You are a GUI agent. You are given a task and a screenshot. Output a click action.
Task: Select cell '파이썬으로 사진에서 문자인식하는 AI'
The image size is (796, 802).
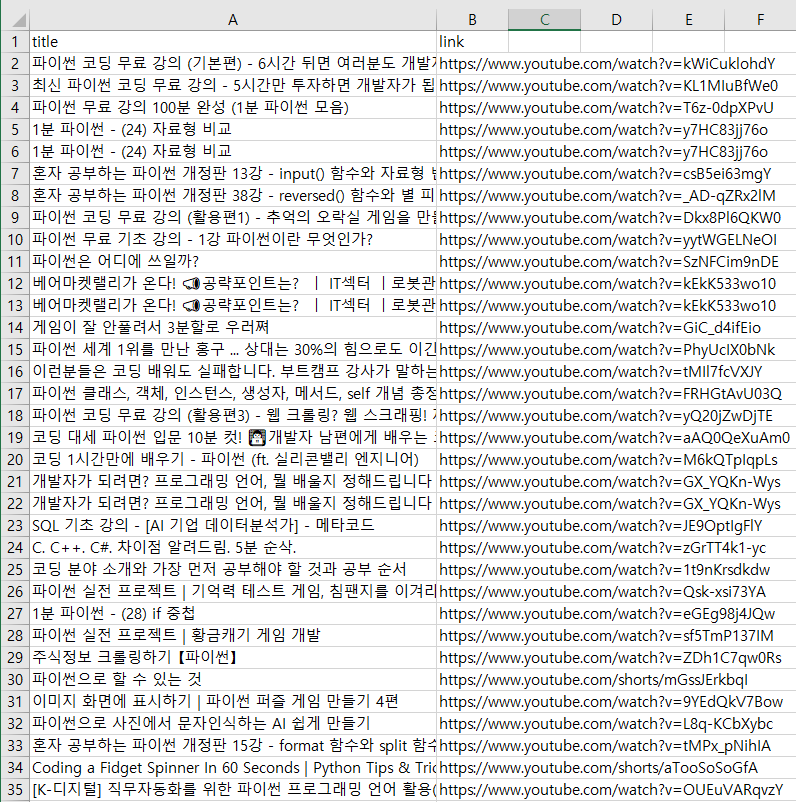point(233,723)
